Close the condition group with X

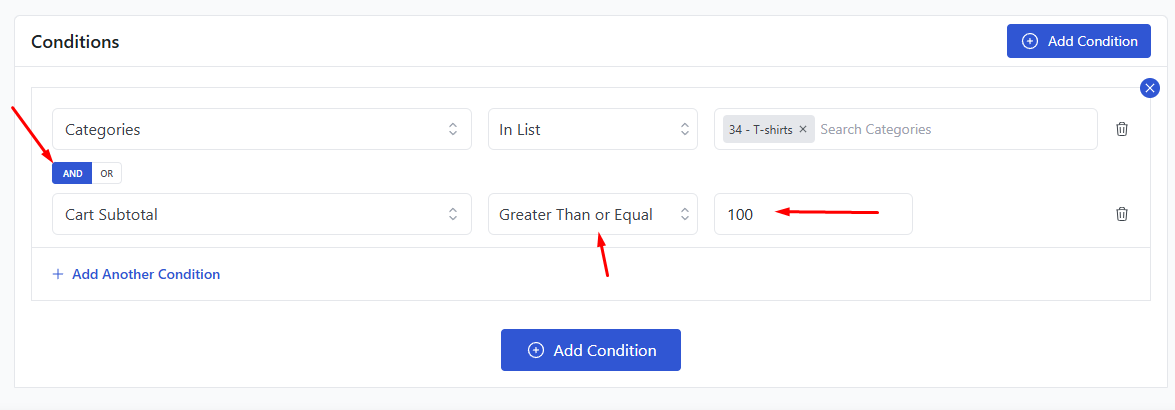[1150, 88]
